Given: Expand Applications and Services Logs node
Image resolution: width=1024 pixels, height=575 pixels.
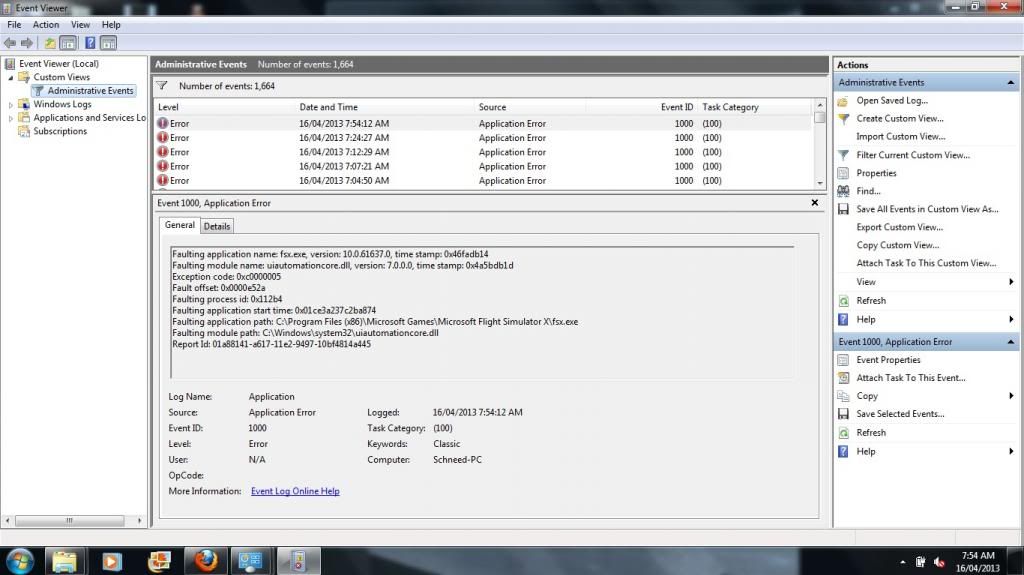Looking at the screenshot, I should (12, 118).
